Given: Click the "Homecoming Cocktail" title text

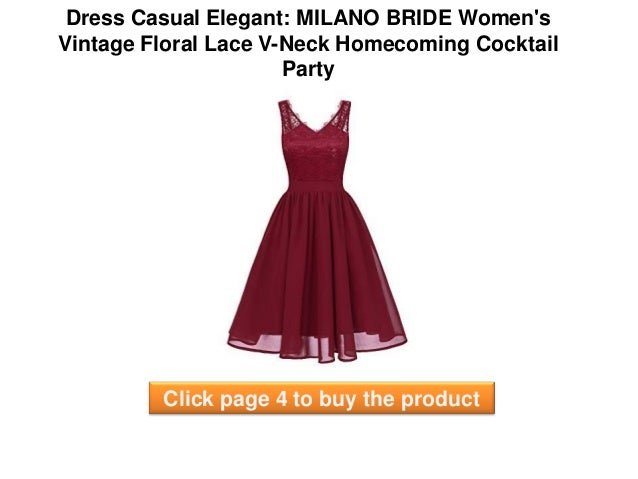Looking at the screenshot, I should tap(447, 44).
